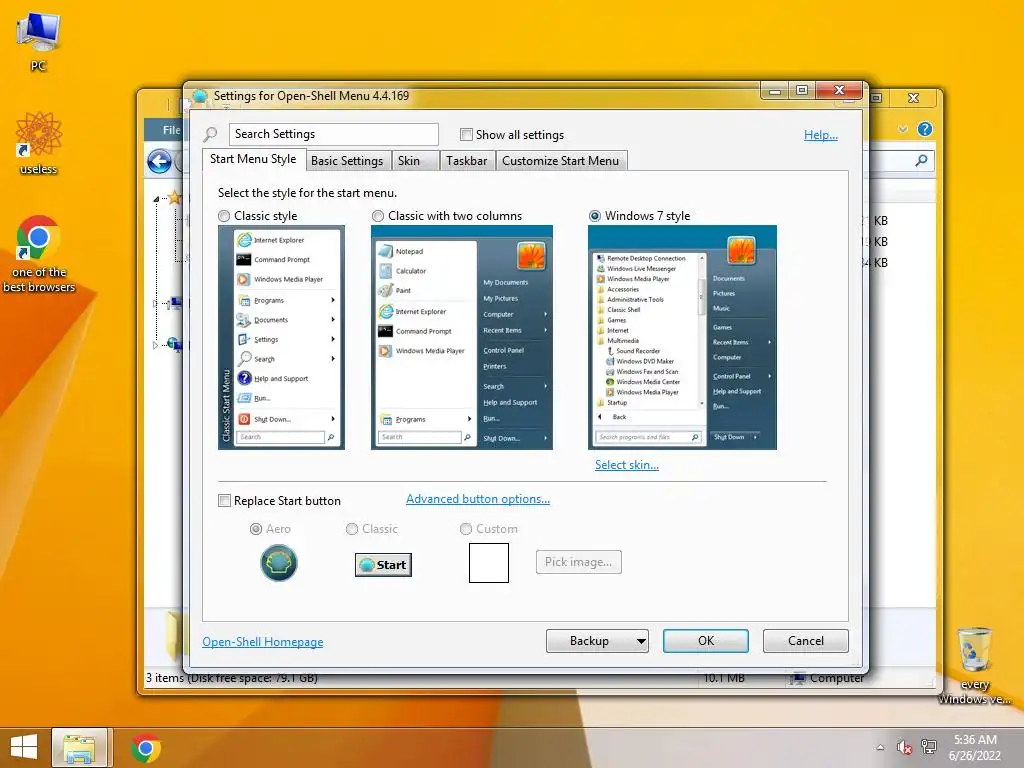Open the Windows Start button

click(x=24, y=748)
